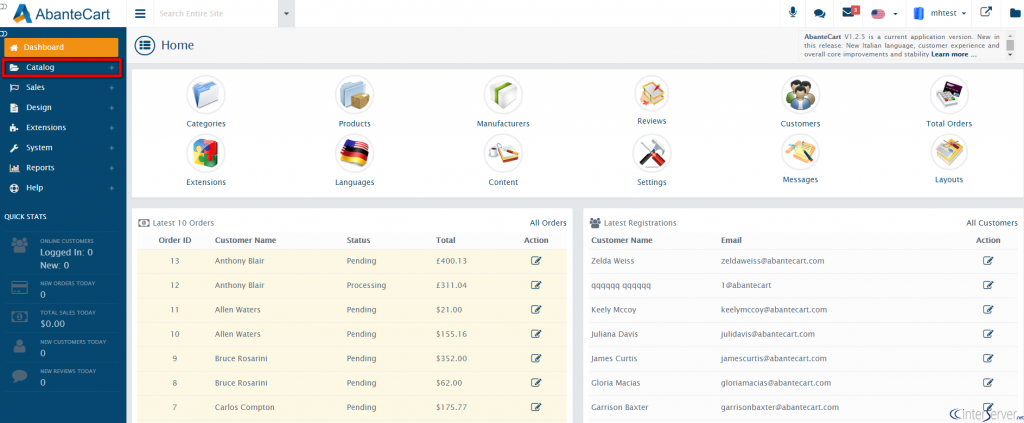Click the Online Customers quick stat
The image size is (1024, 423).
point(63,253)
